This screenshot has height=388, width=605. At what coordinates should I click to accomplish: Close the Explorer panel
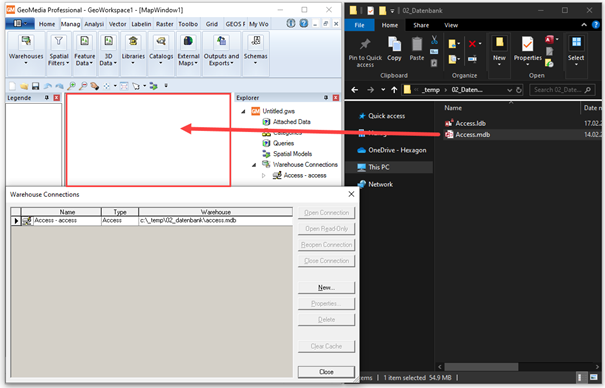(336, 98)
